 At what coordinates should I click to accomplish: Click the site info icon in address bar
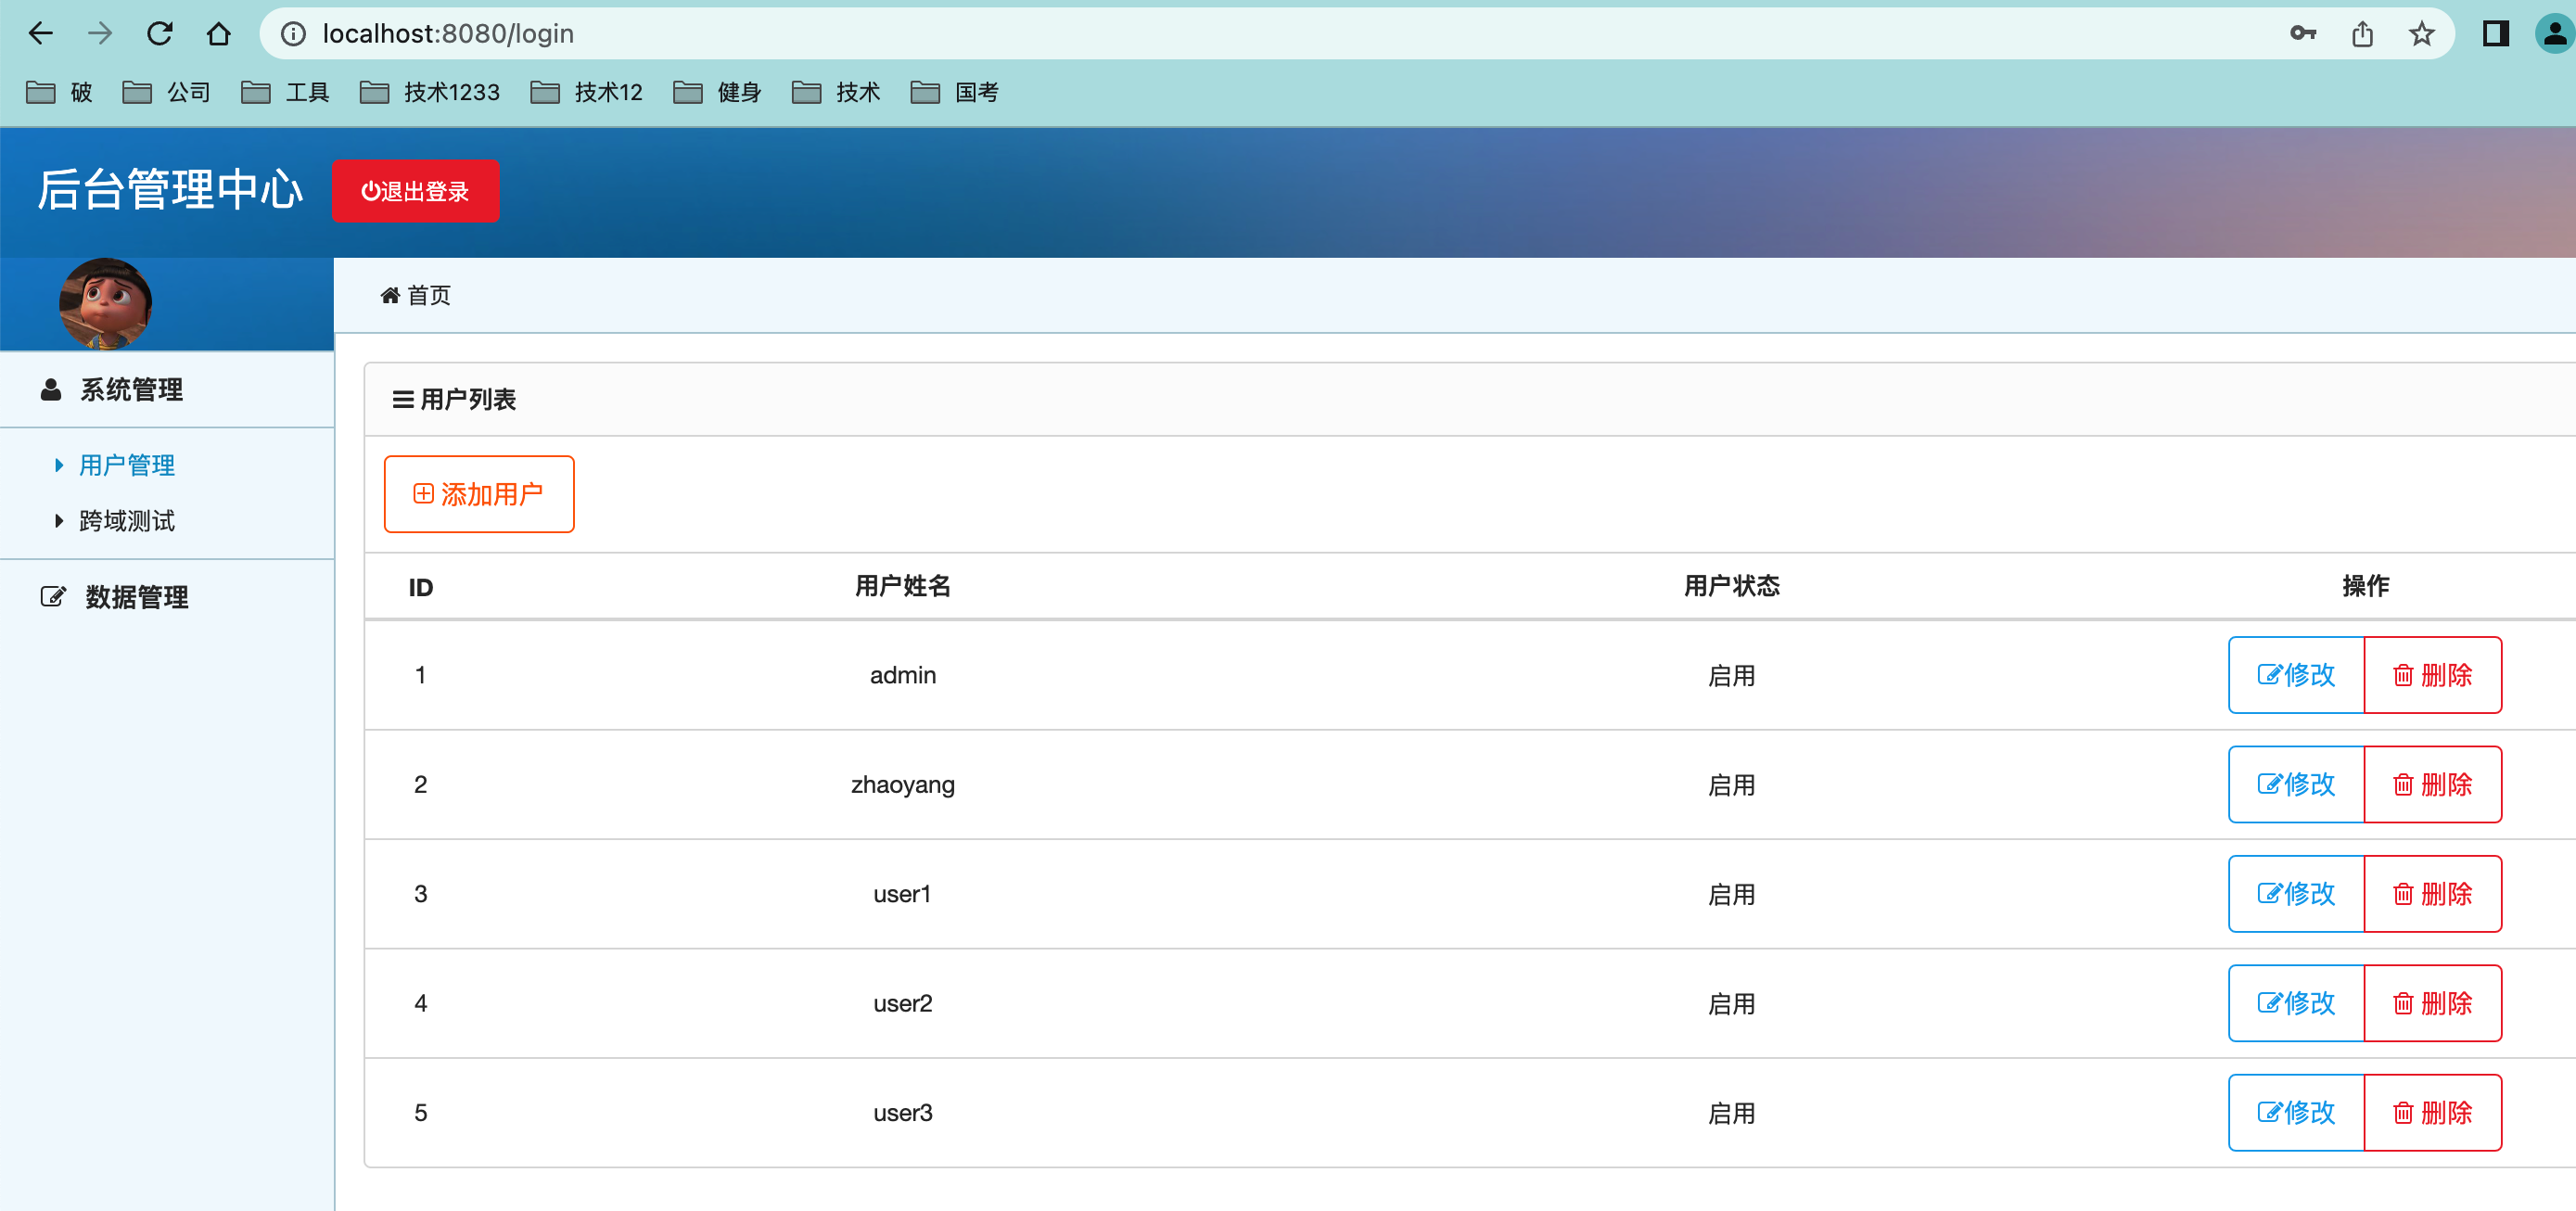(x=293, y=34)
